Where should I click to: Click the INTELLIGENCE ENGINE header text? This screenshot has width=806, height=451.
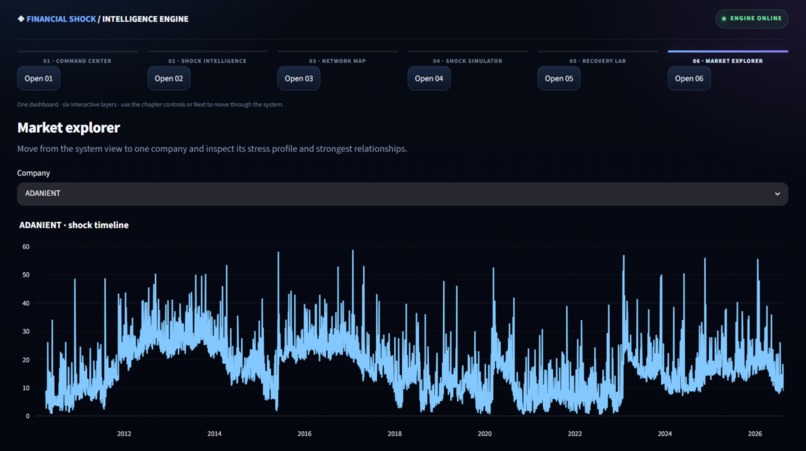(145, 19)
